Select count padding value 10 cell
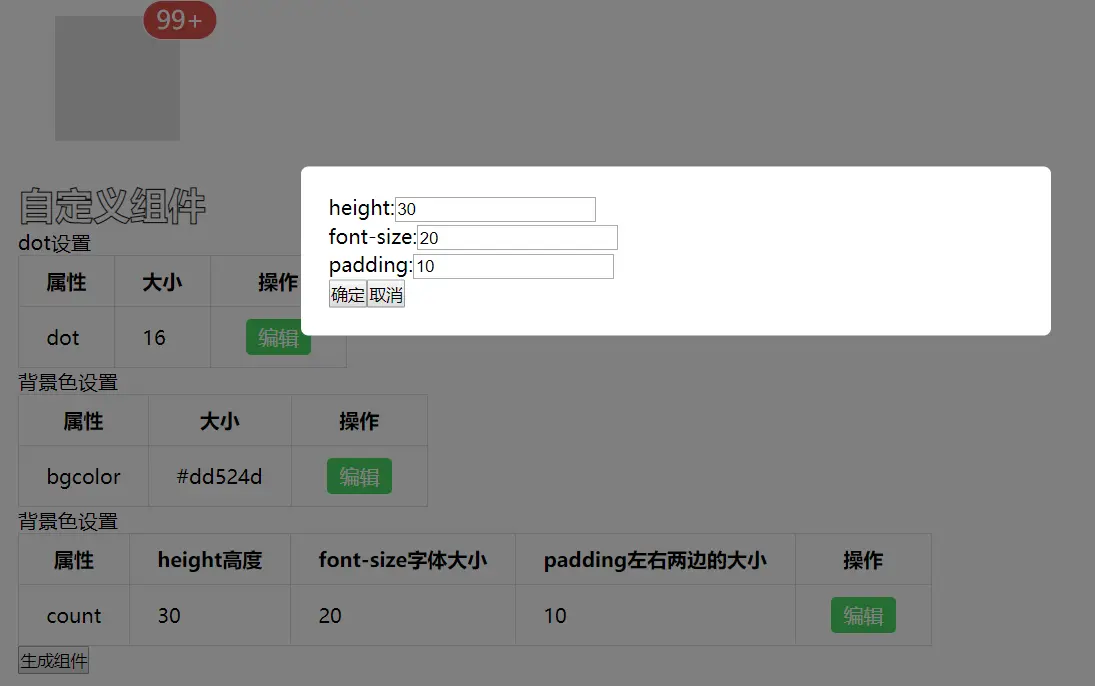This screenshot has width=1095, height=686. (655, 615)
